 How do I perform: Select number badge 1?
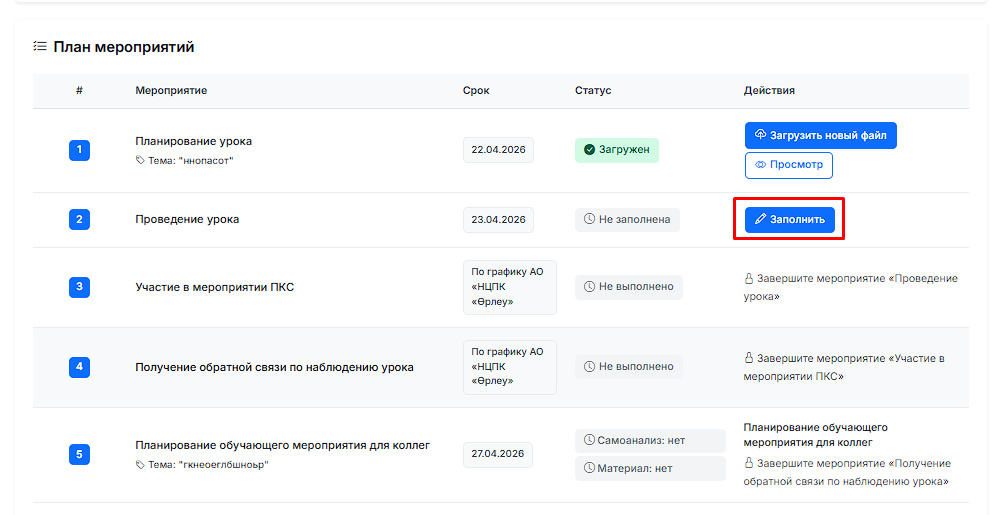80,150
